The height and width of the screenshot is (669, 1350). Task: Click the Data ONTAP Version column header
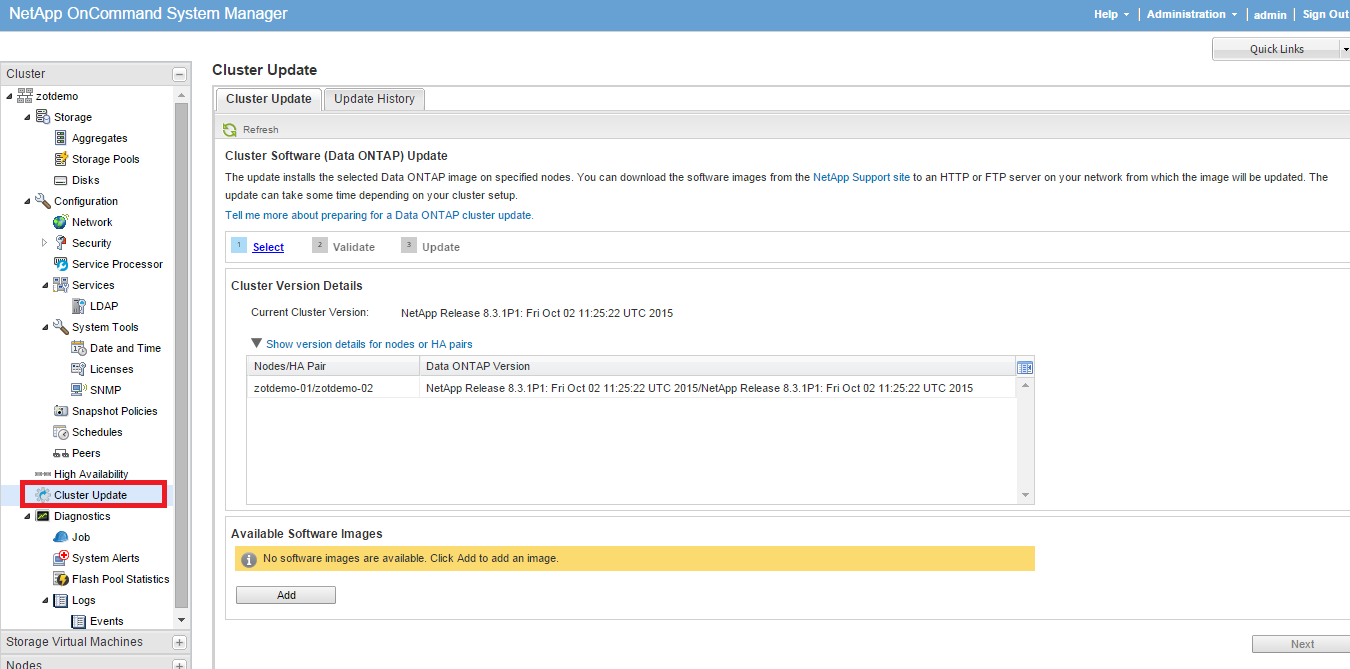718,366
